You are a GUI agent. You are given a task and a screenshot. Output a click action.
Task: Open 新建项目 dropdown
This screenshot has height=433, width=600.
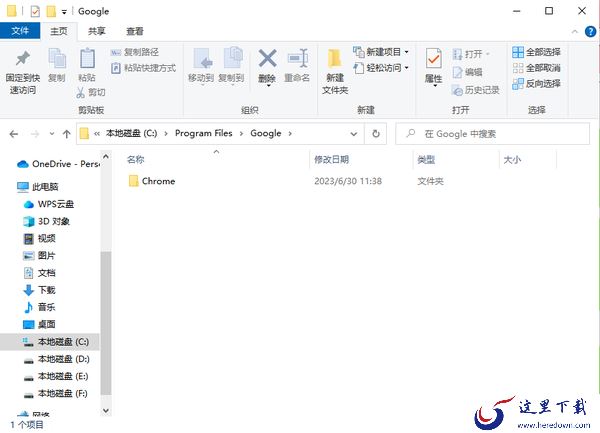(381, 52)
